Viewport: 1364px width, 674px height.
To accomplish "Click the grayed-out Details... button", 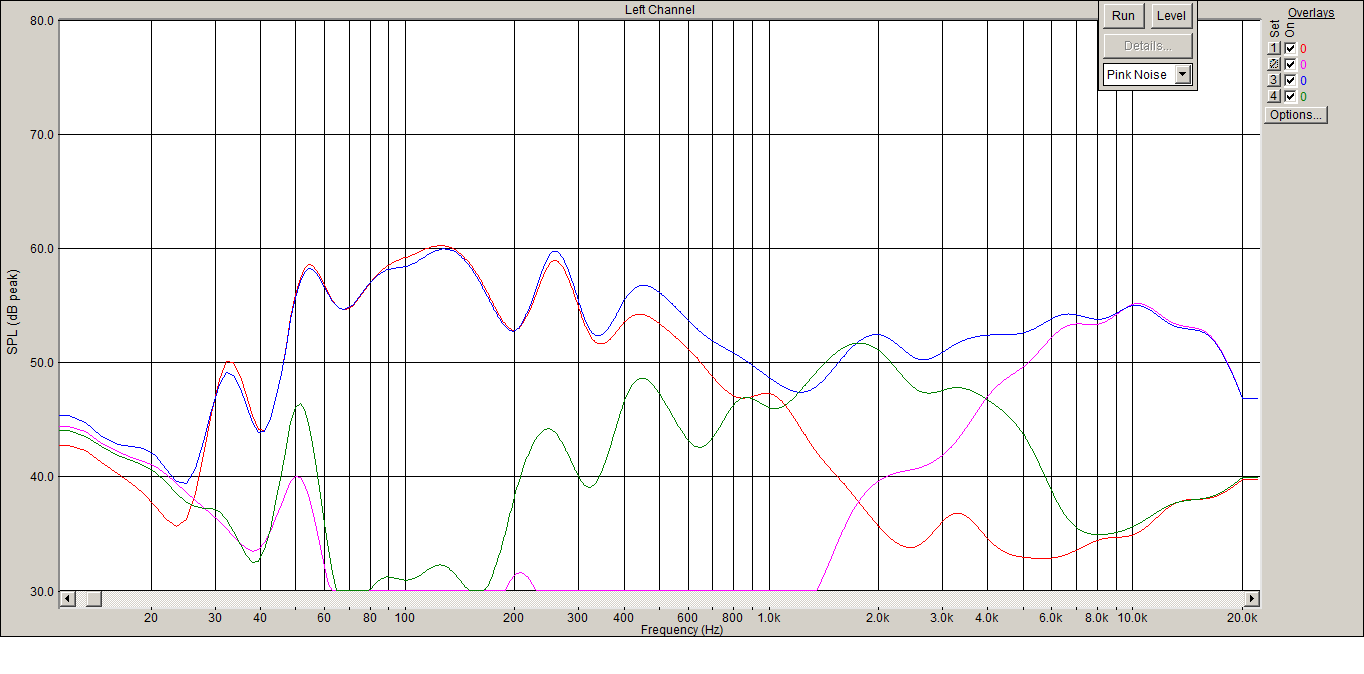I will (x=1148, y=46).
